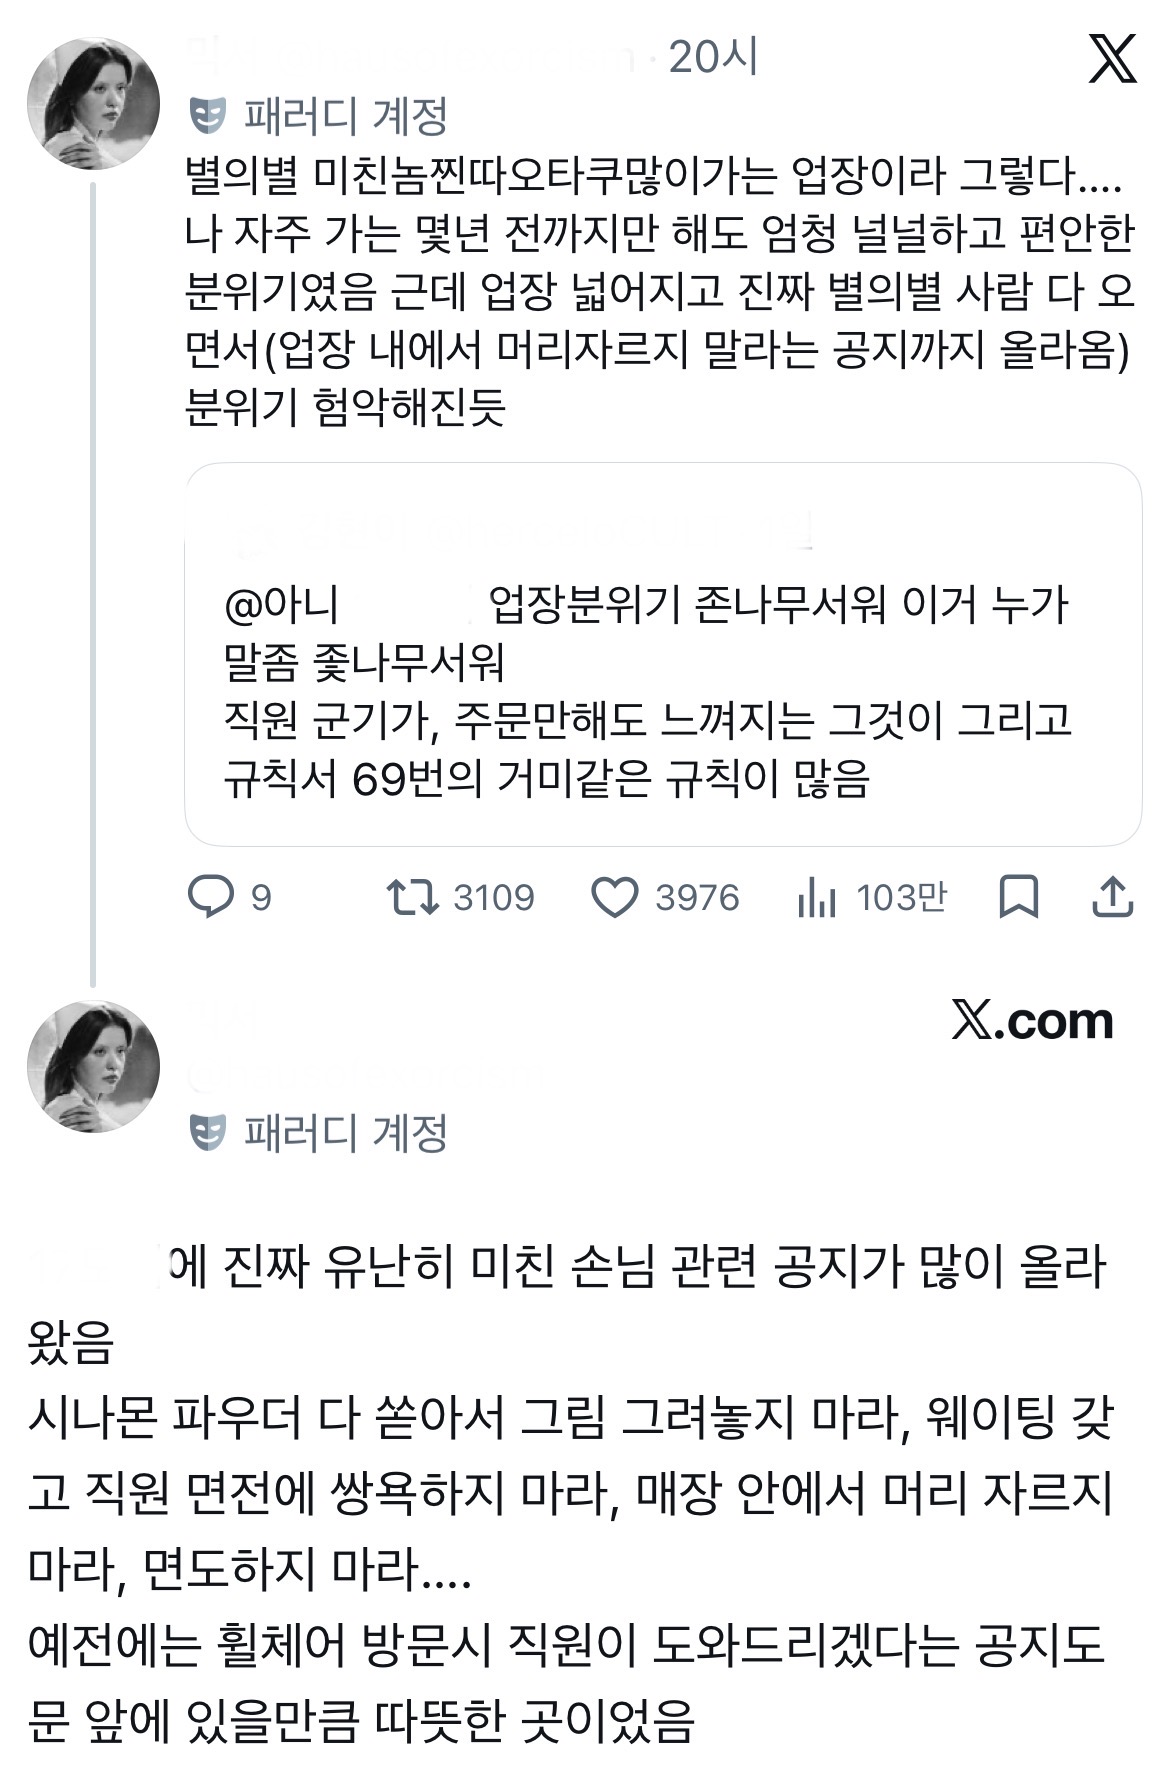Click the first parody account mask icon
Image resolution: width=1170 pixels, height=1788 pixels.
coord(208,116)
